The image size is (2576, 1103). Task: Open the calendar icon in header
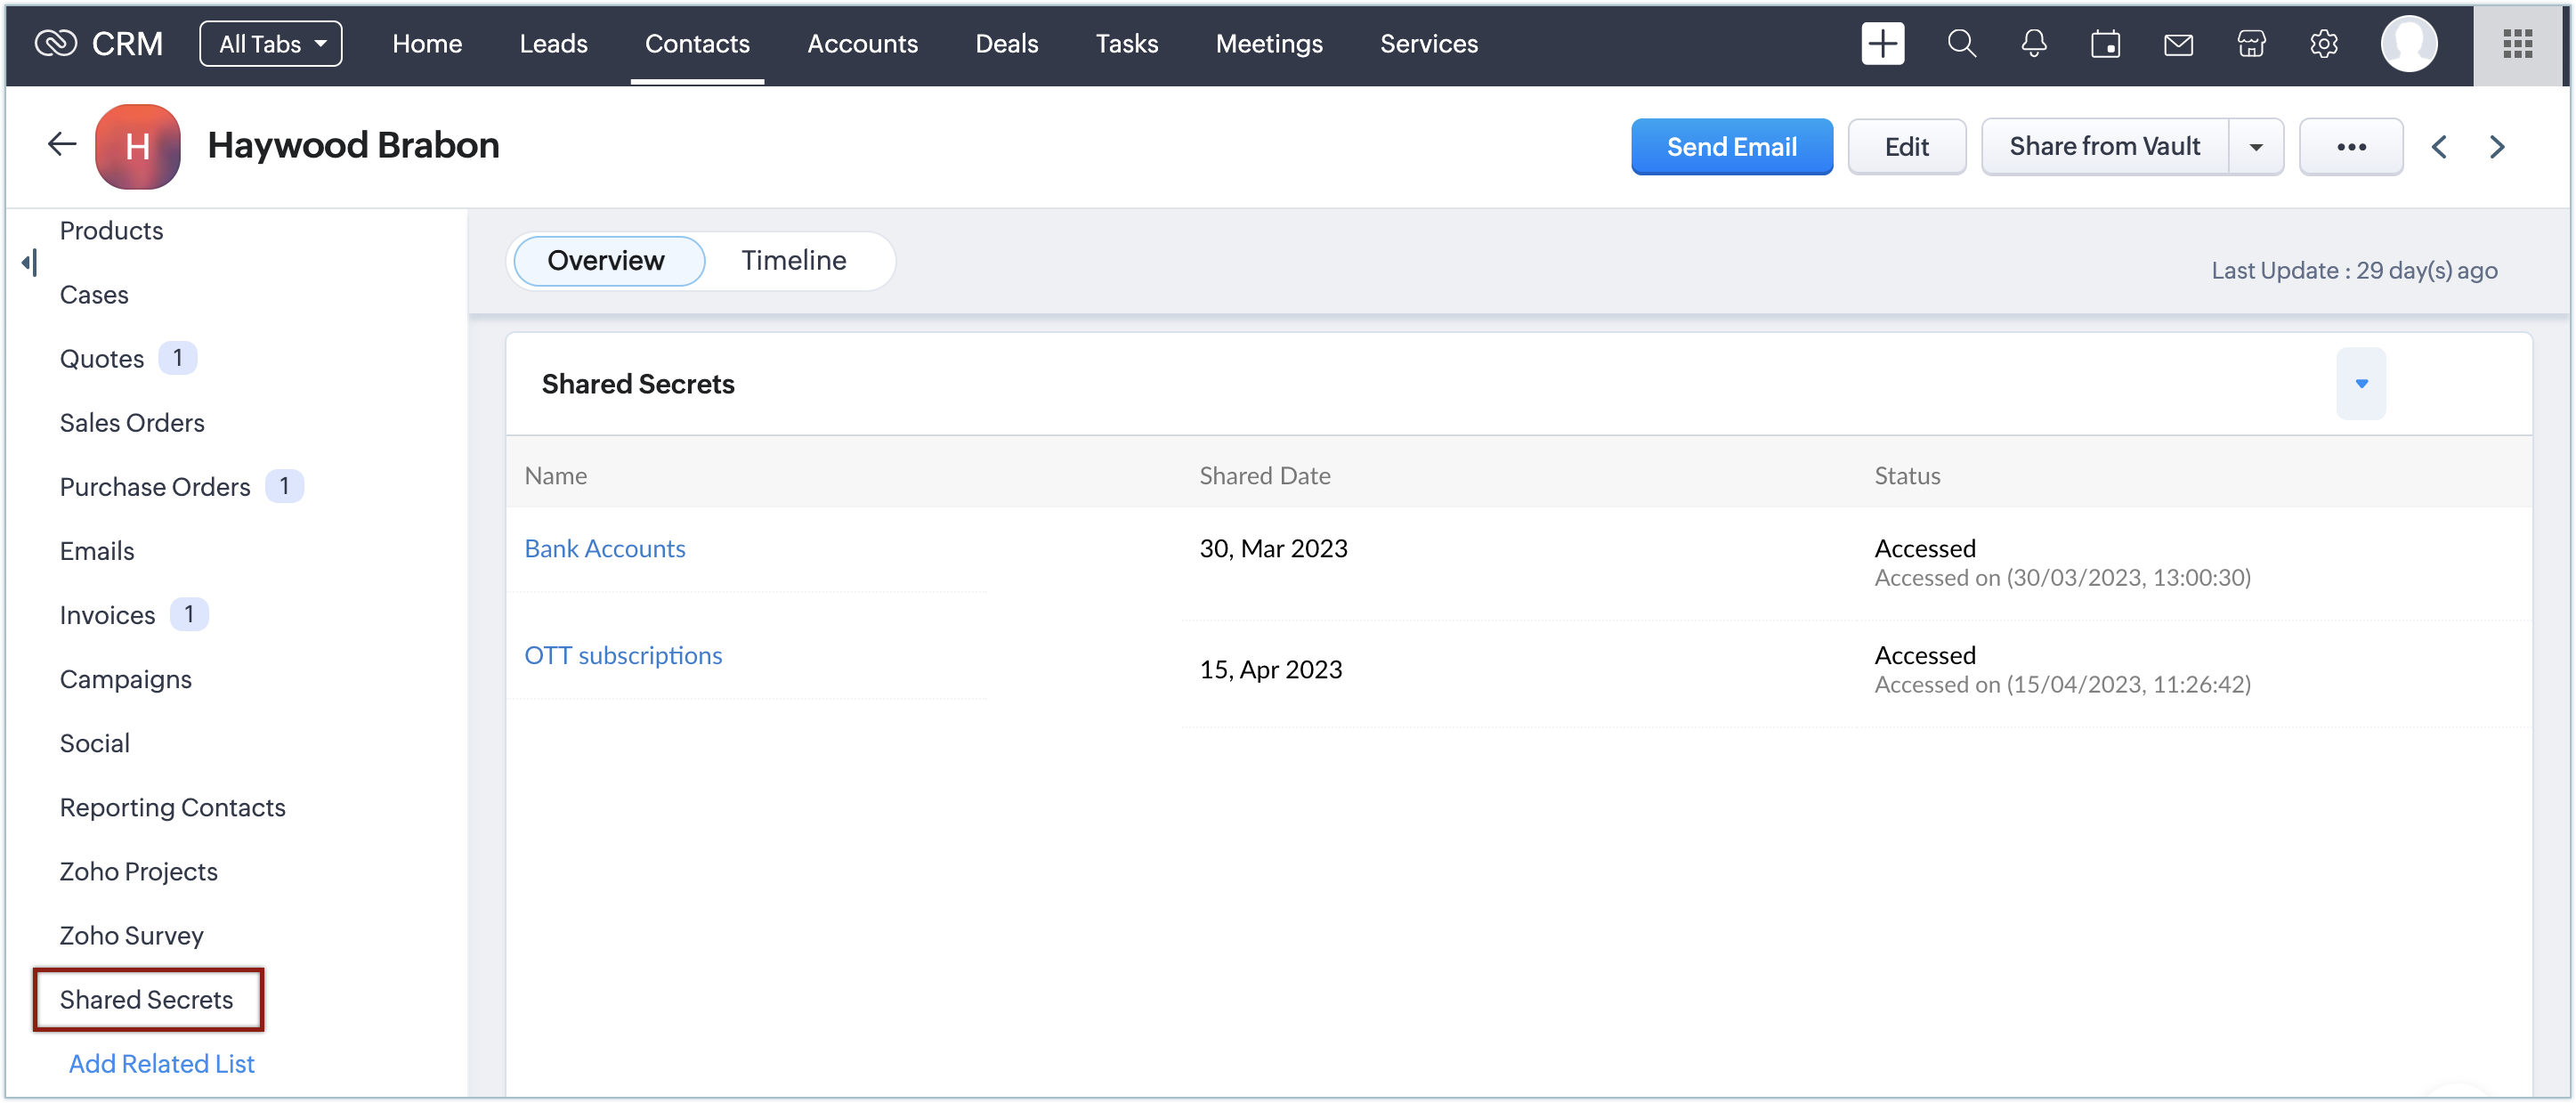tap(2105, 44)
